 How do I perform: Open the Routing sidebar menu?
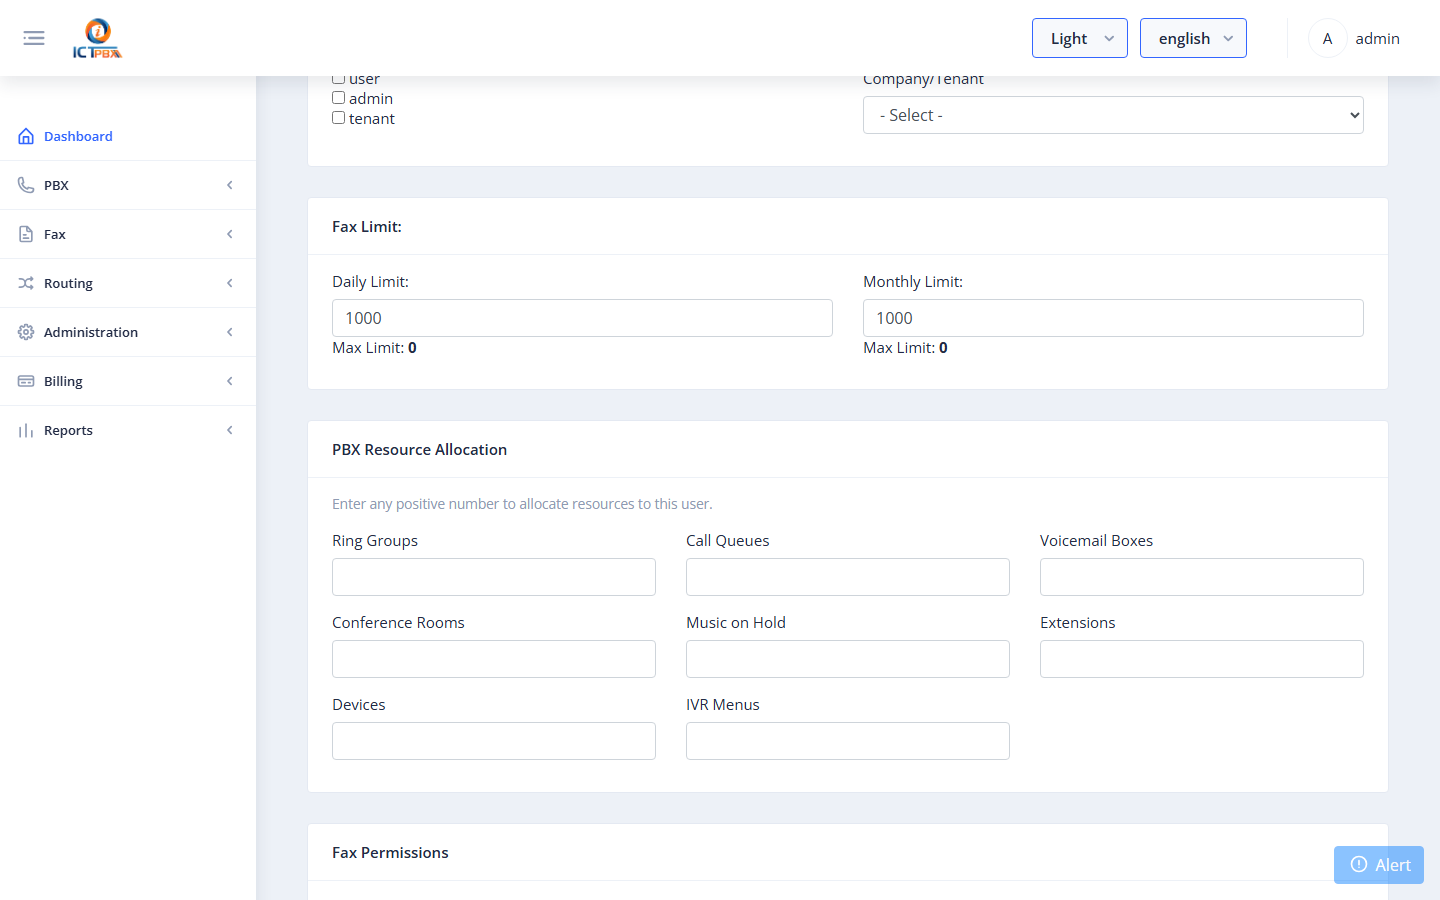click(128, 283)
